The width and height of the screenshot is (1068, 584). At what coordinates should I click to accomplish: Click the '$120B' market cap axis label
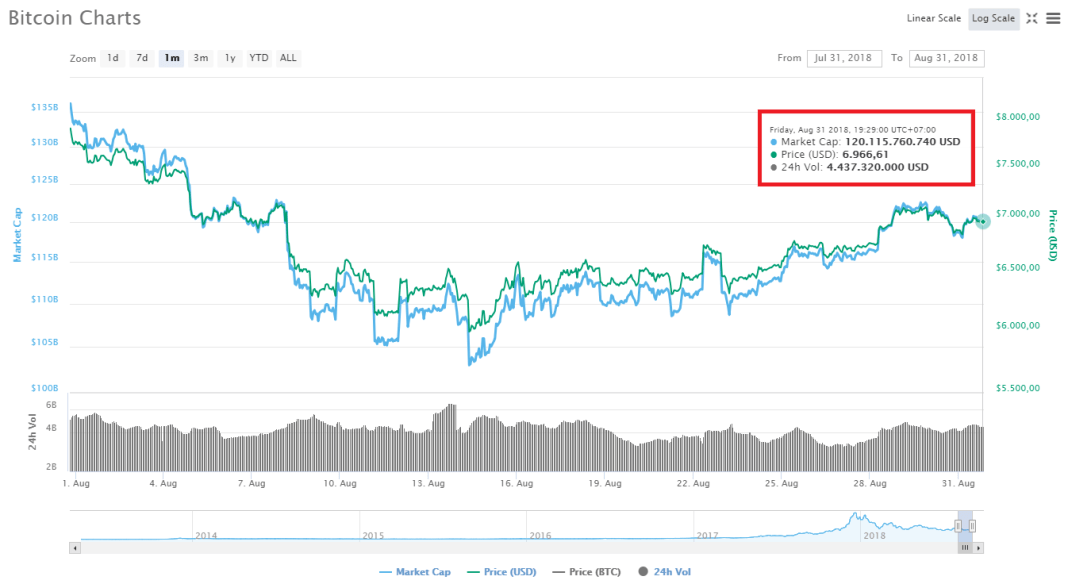tap(45, 217)
